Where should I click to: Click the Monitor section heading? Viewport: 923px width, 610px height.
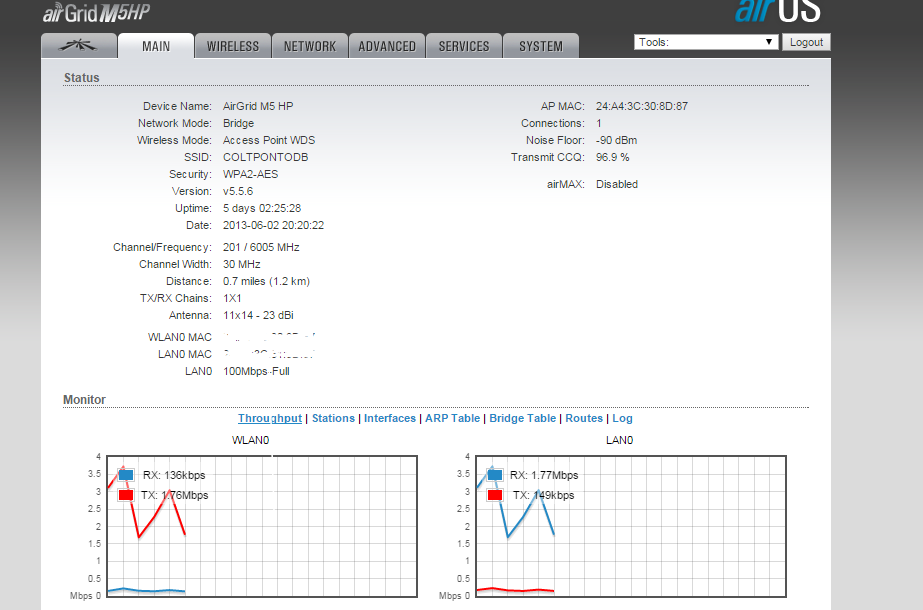click(84, 400)
